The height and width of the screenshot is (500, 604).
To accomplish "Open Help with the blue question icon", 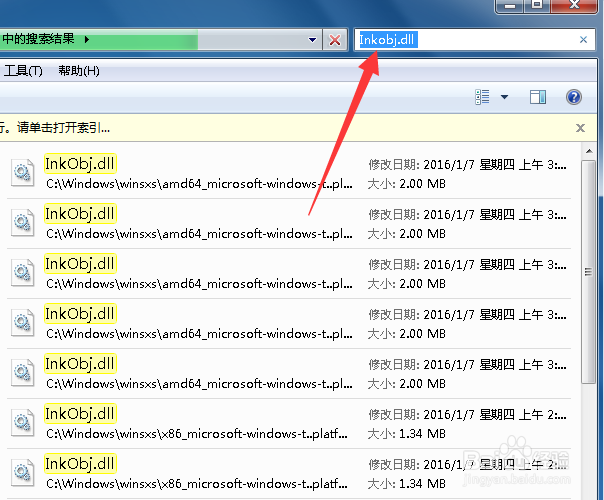I will 574,97.
